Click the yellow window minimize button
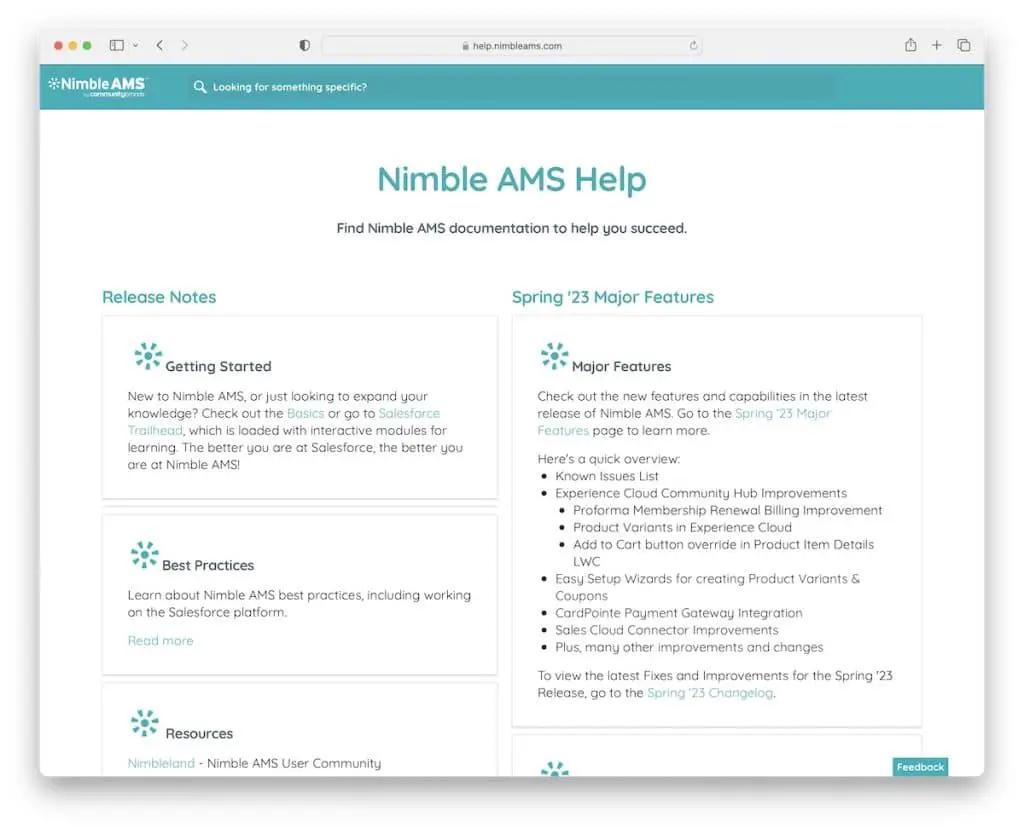This screenshot has width=1024, height=829. point(72,45)
